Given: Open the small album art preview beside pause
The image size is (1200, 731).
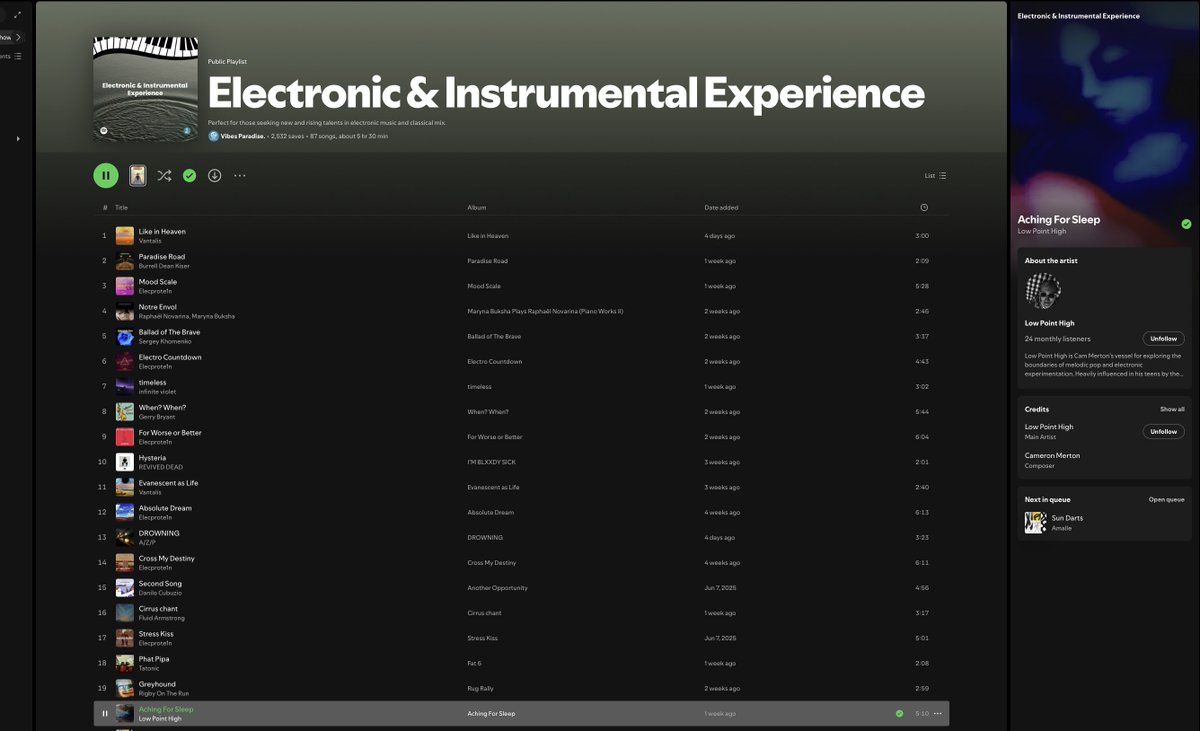Looking at the screenshot, I should click(138, 175).
